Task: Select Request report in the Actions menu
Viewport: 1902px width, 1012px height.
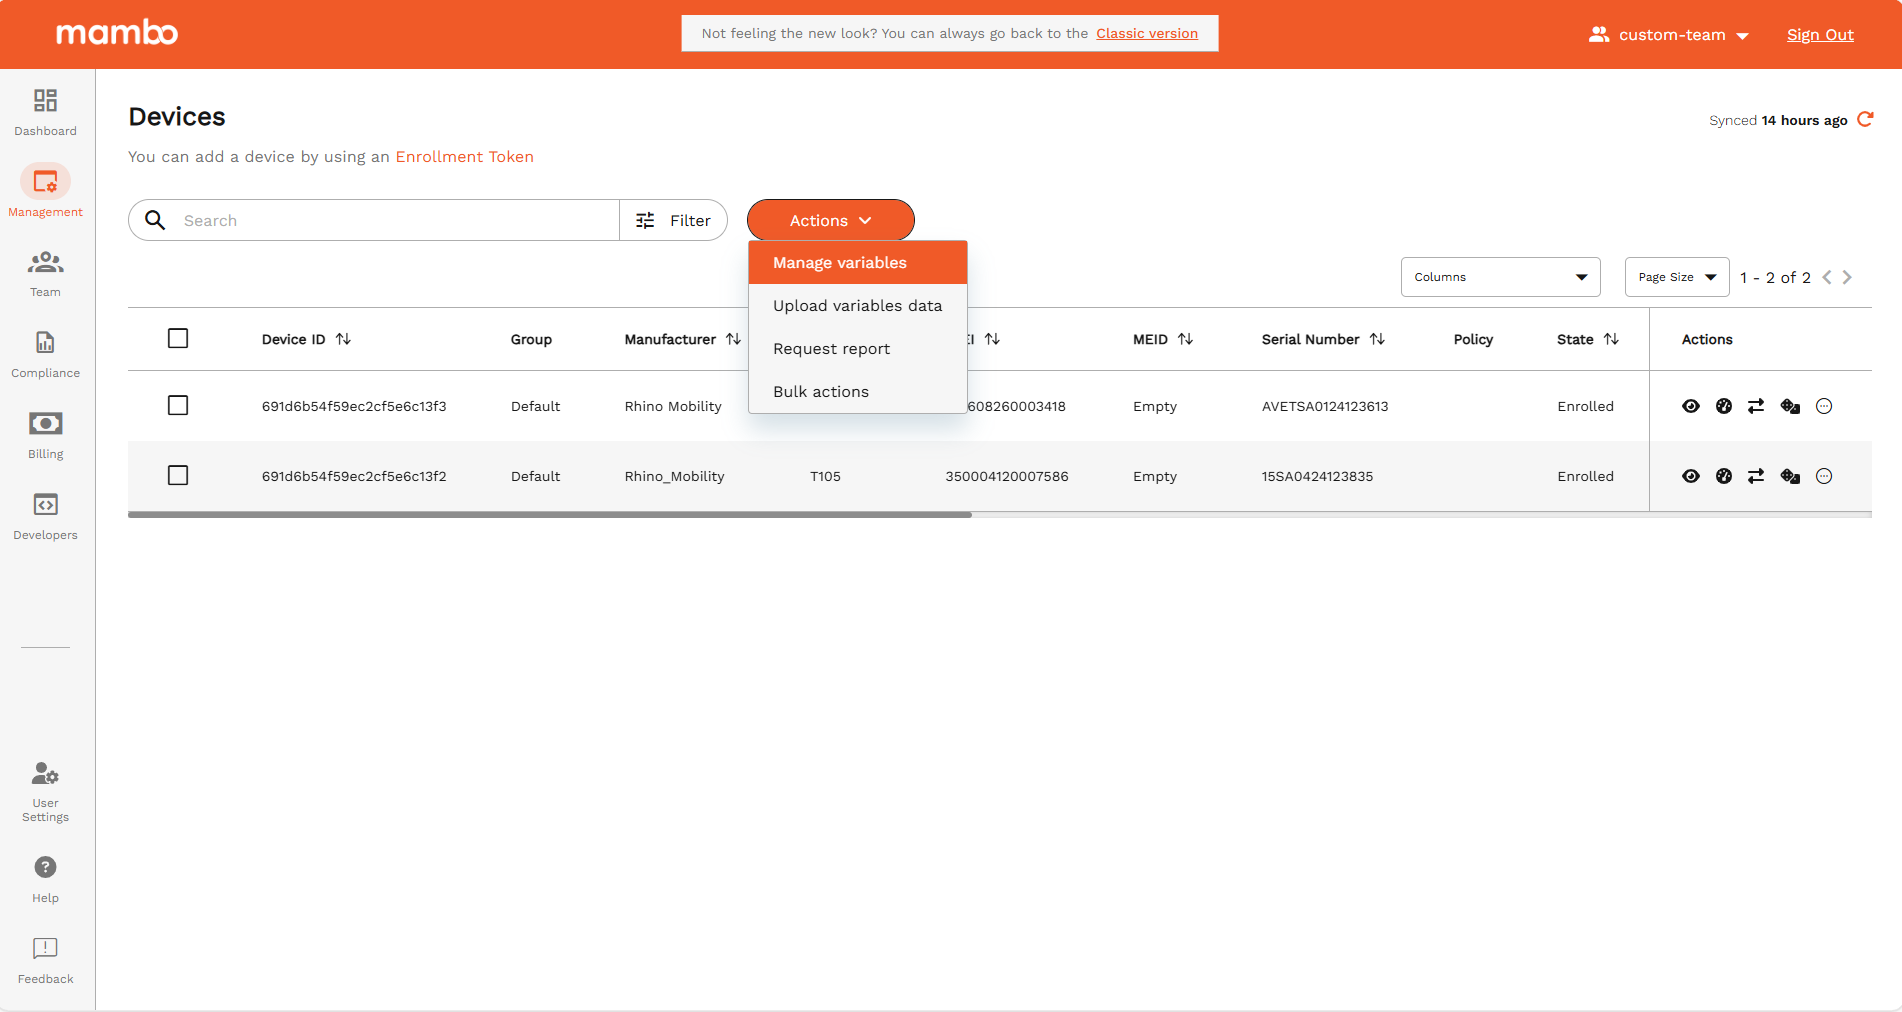Action: pos(831,348)
